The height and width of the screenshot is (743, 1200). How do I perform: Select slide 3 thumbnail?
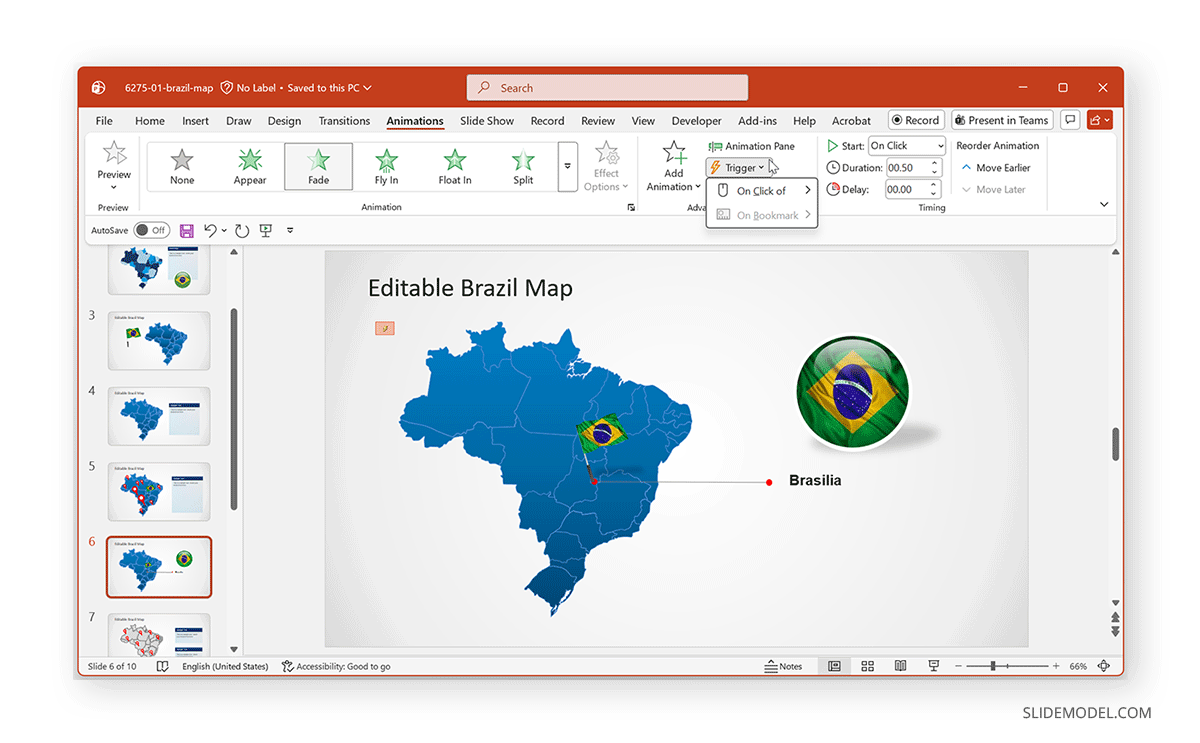[159, 340]
